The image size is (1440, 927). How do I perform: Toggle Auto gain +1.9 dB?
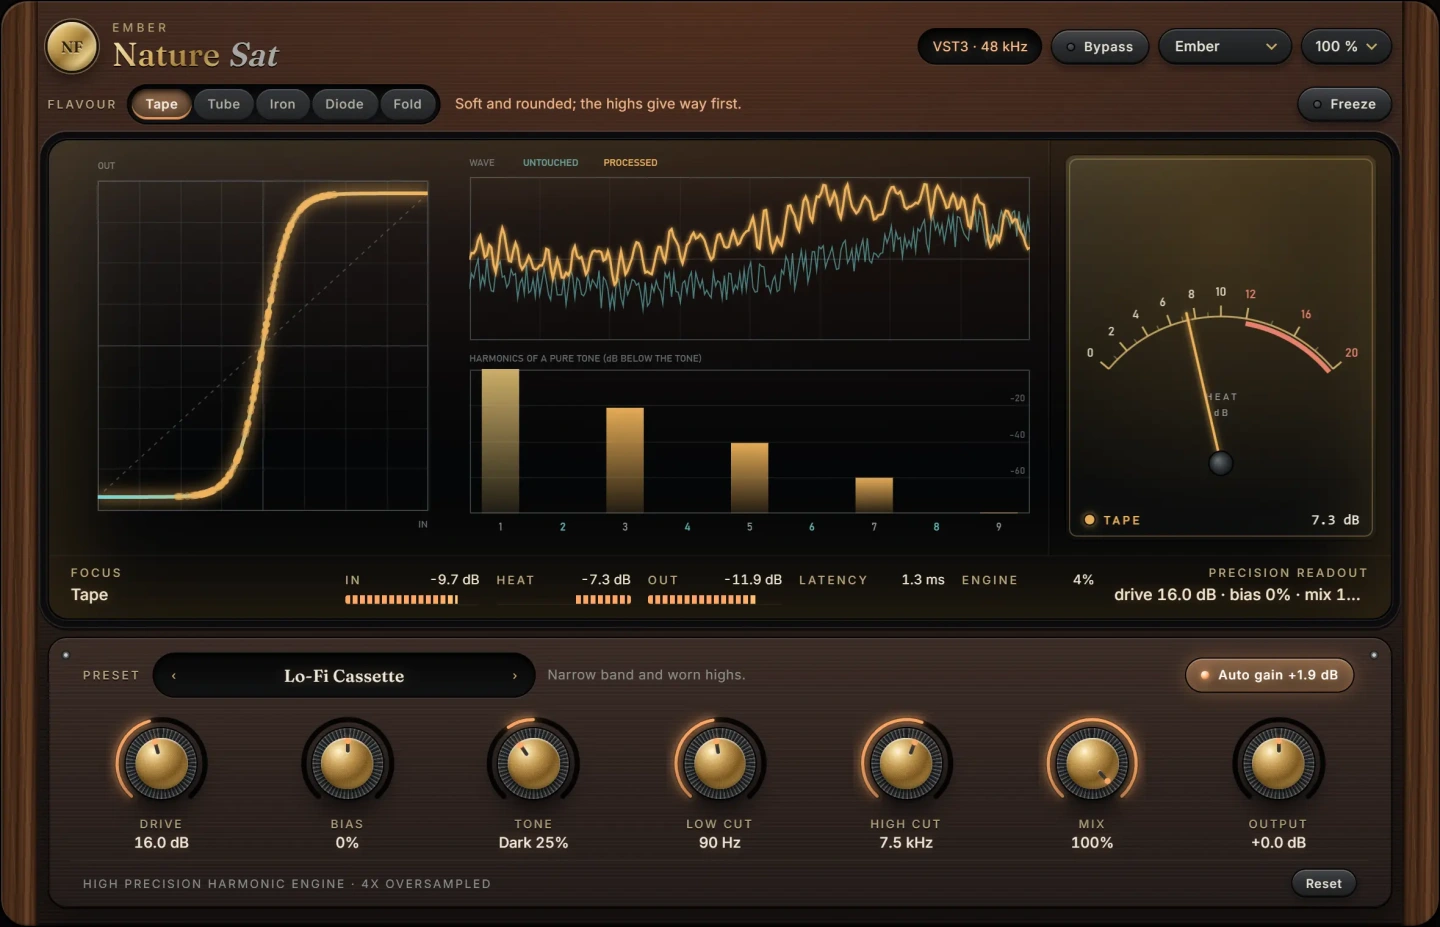[x=1269, y=675]
